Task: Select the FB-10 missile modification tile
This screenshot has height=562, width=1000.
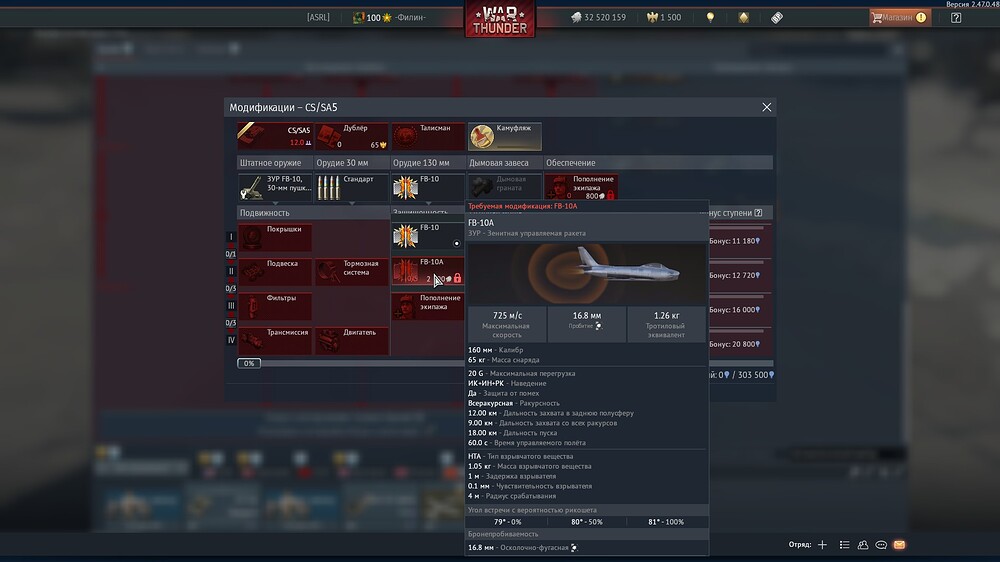Action: [428, 237]
